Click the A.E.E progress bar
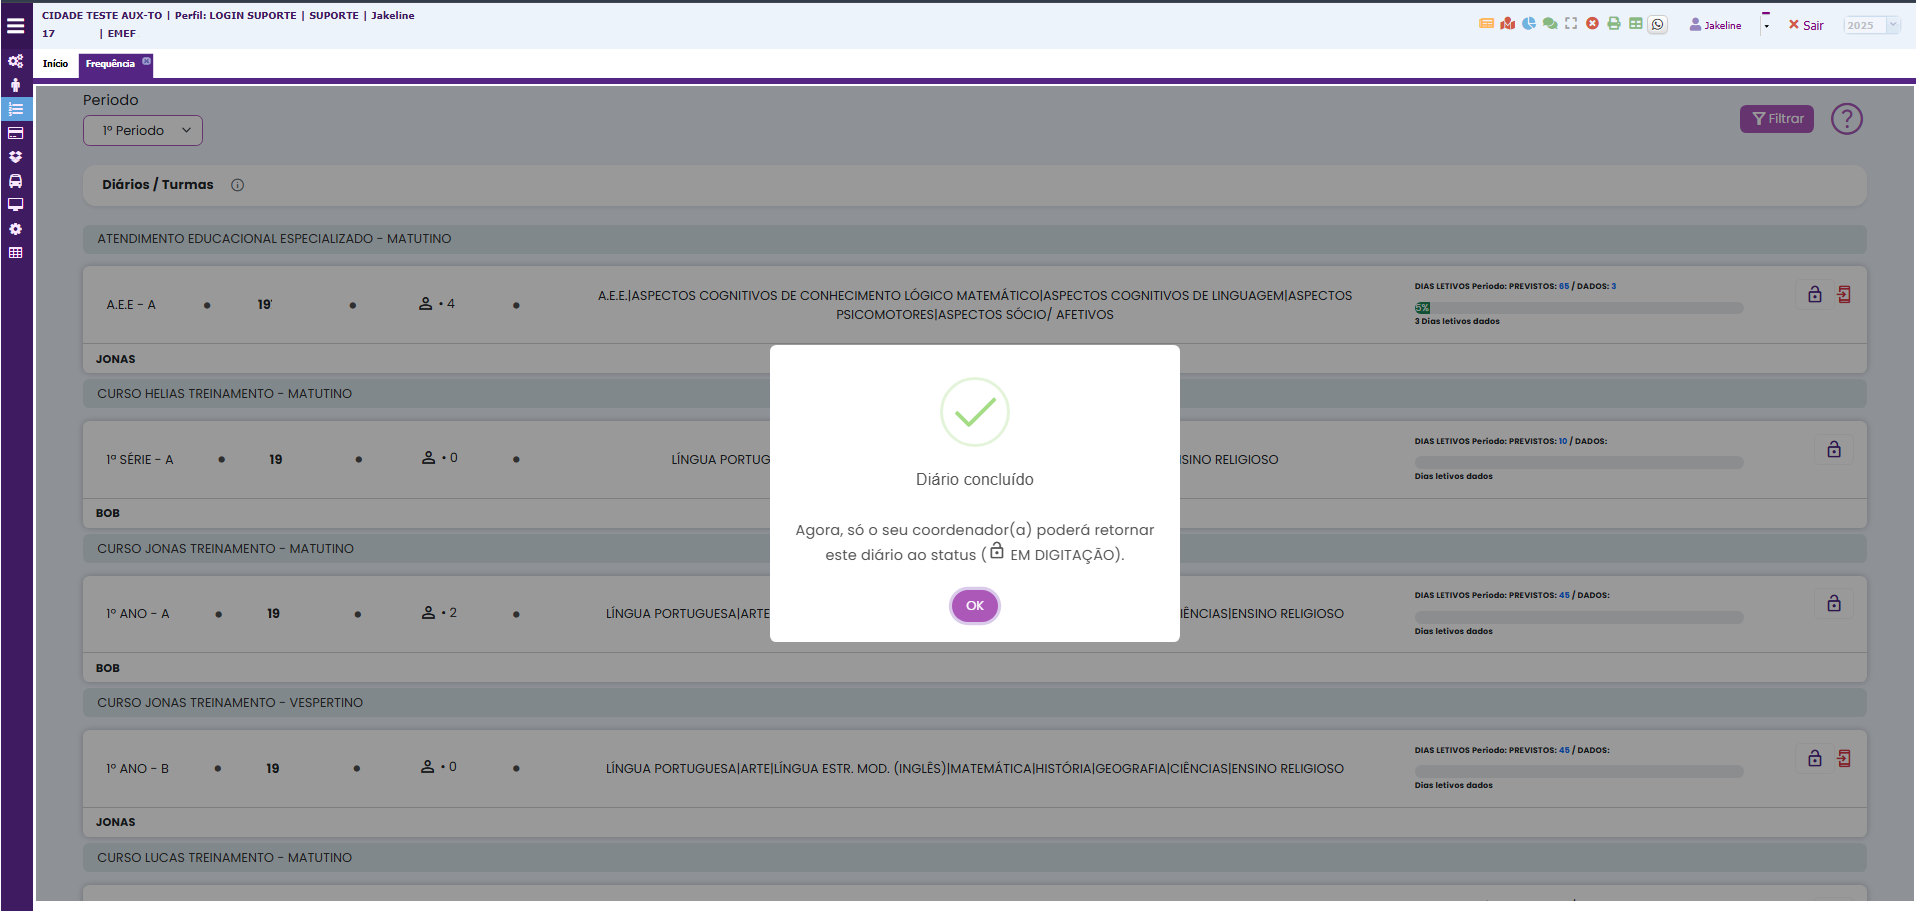 click(x=1578, y=308)
